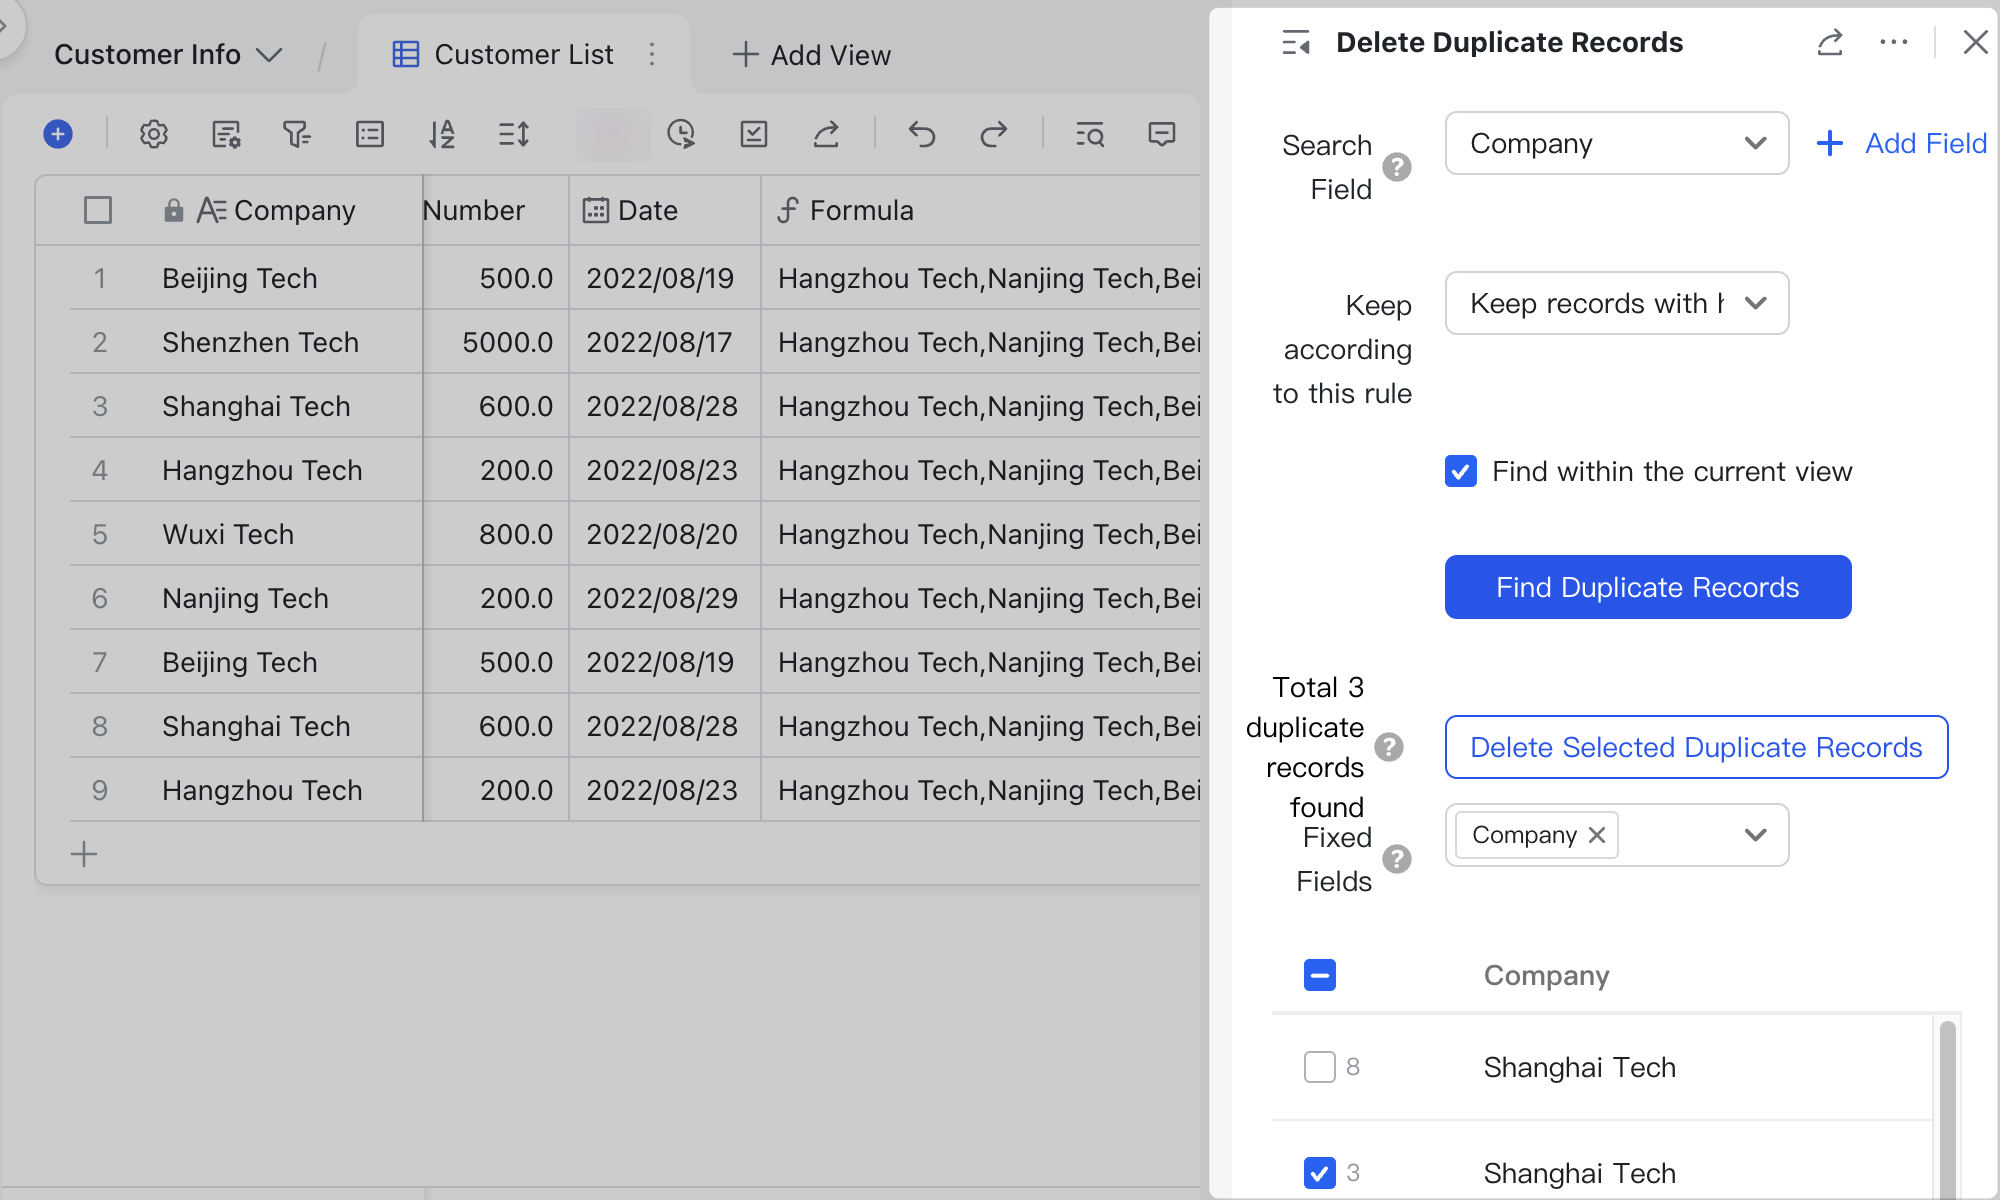Toggle the select-all duplicates checkbox
This screenshot has width=2000, height=1200.
[1320, 975]
